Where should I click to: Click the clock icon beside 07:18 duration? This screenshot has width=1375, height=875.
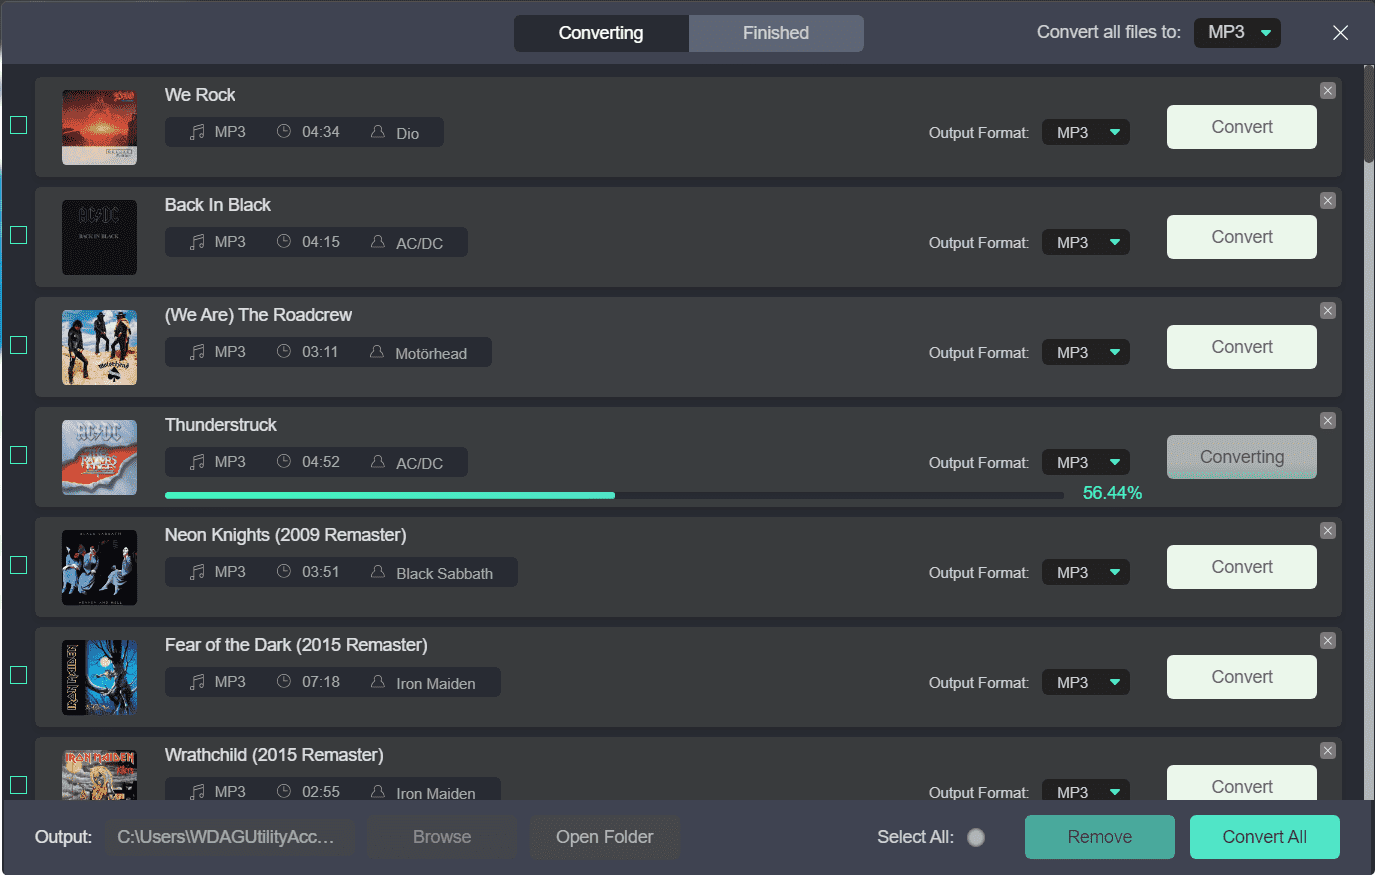[284, 682]
